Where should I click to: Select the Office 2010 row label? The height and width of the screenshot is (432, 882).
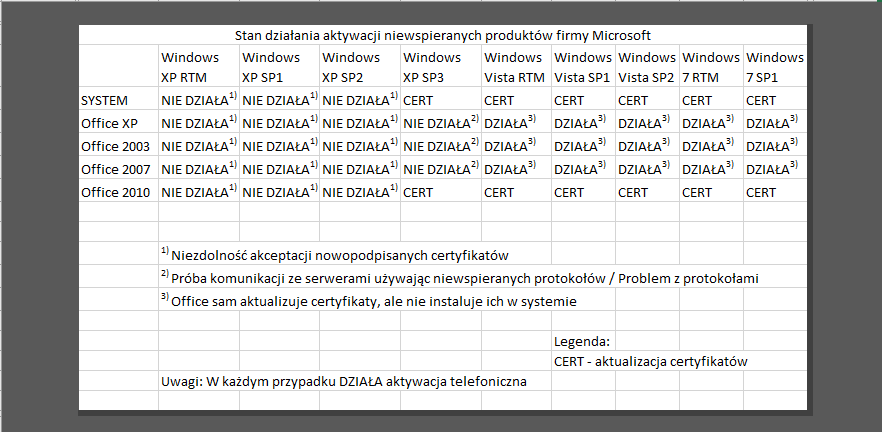(x=119, y=192)
